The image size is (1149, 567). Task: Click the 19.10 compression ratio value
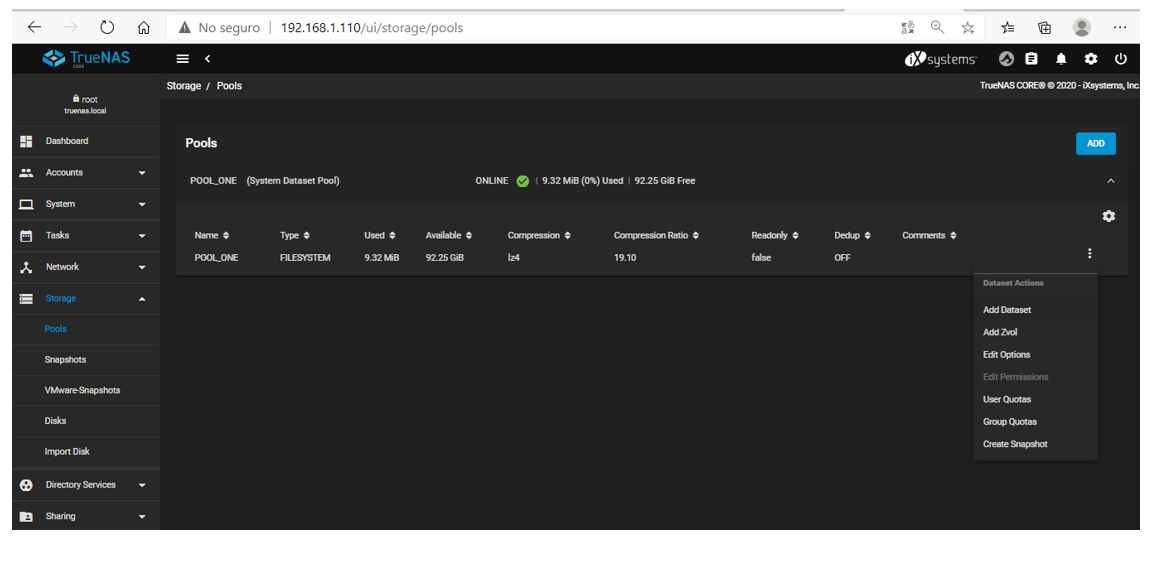coord(625,258)
